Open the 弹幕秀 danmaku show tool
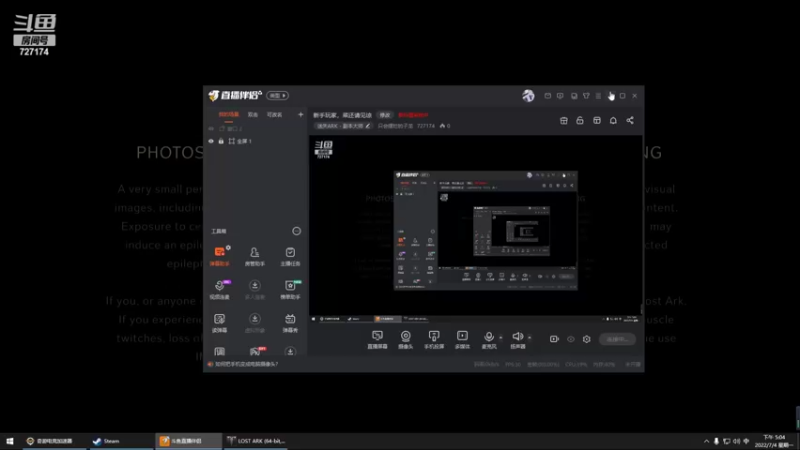 coord(290,322)
